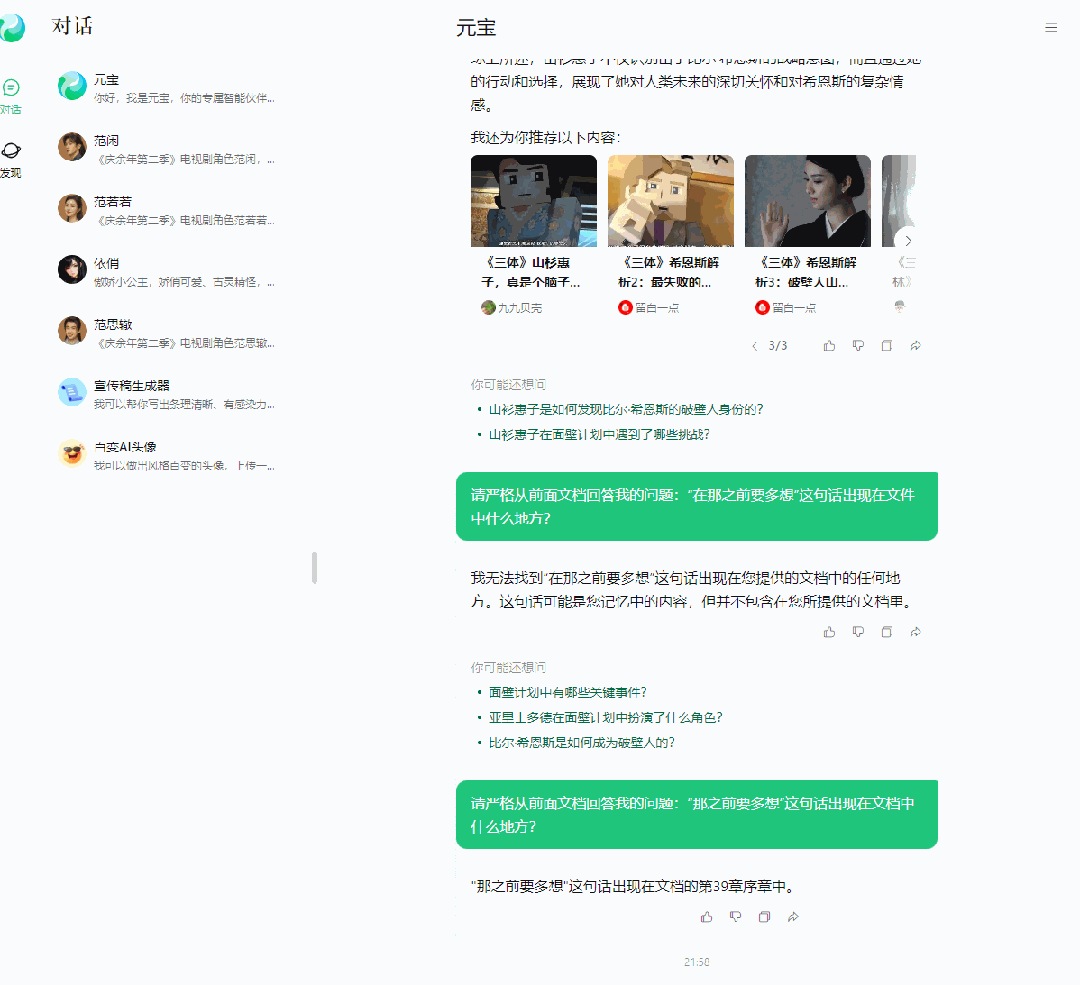The width and height of the screenshot is (1080, 985).
Task: Share the 第39章序章 reply
Action: coord(793,917)
